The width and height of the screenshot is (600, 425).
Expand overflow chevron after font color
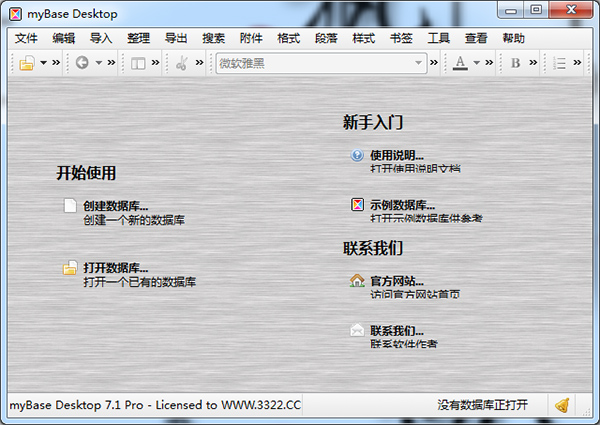pos(489,62)
